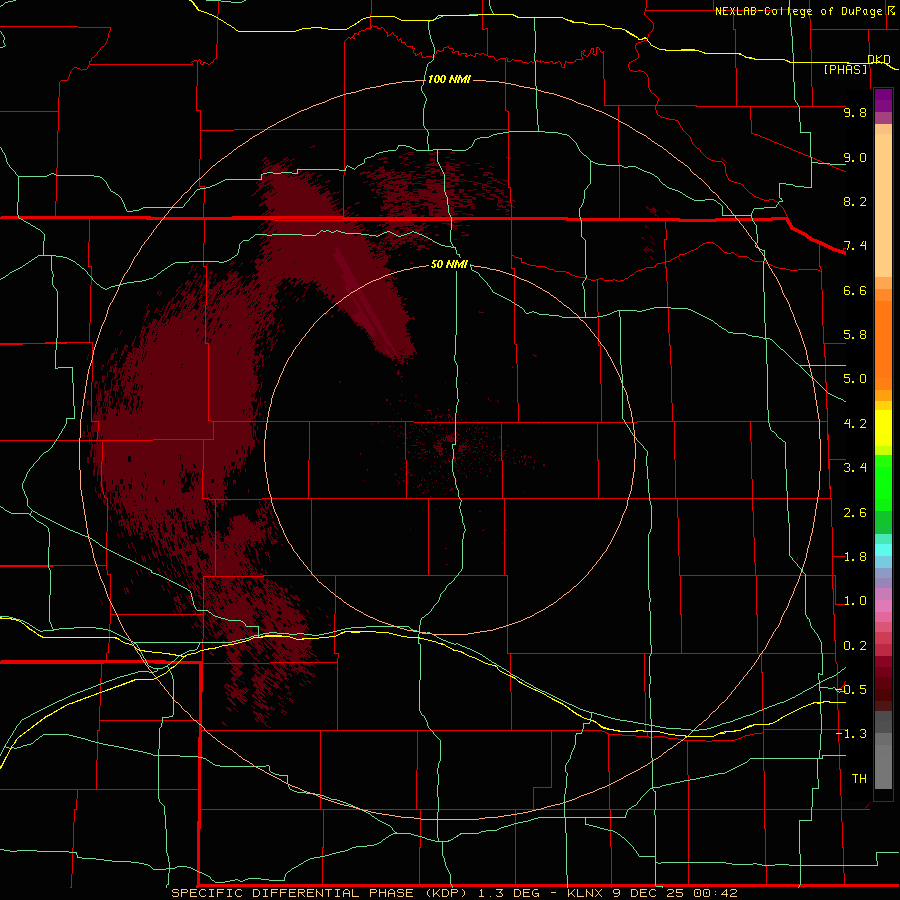Select the 50 NMI range ring label
900x900 pixels.
click(449, 264)
